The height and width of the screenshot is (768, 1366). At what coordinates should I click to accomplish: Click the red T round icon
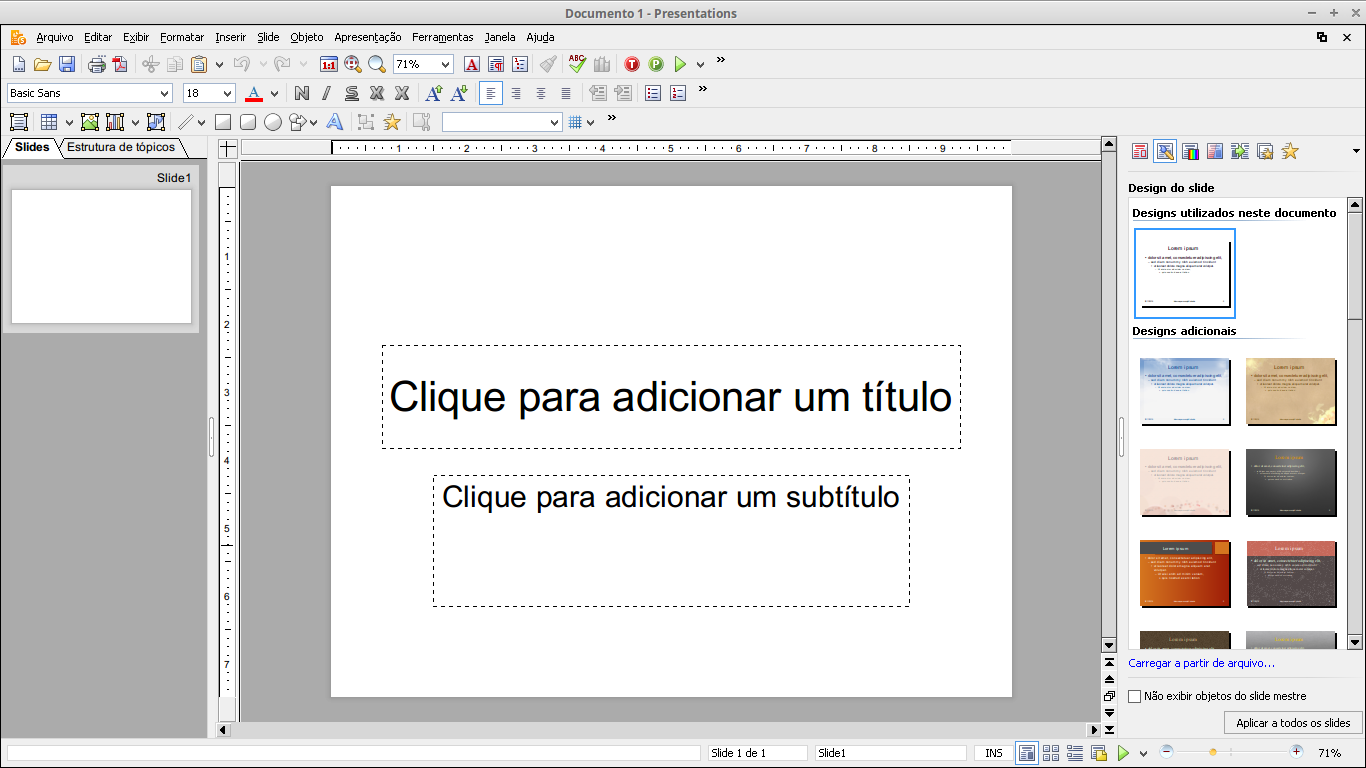pos(632,64)
